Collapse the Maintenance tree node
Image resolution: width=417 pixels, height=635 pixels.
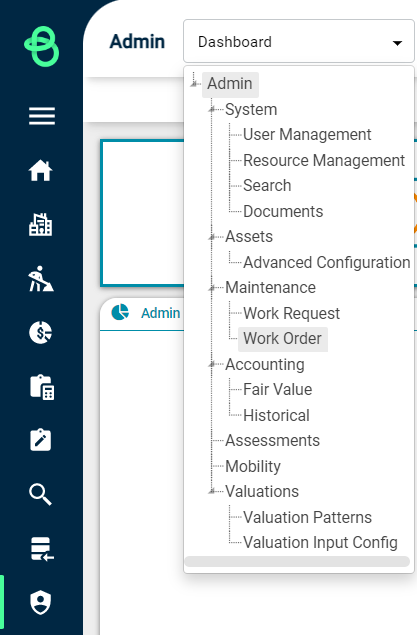[212, 288]
